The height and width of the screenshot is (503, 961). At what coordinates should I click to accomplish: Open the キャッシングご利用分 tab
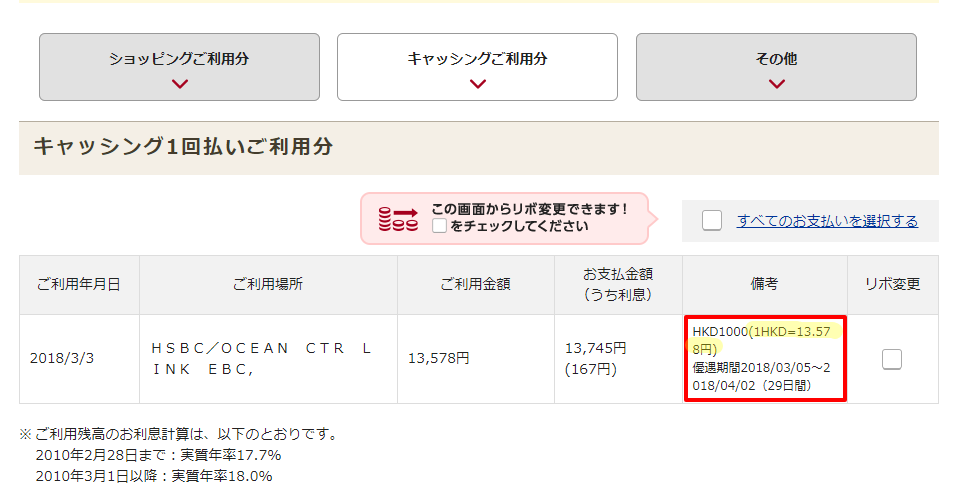pyautogui.click(x=477, y=67)
